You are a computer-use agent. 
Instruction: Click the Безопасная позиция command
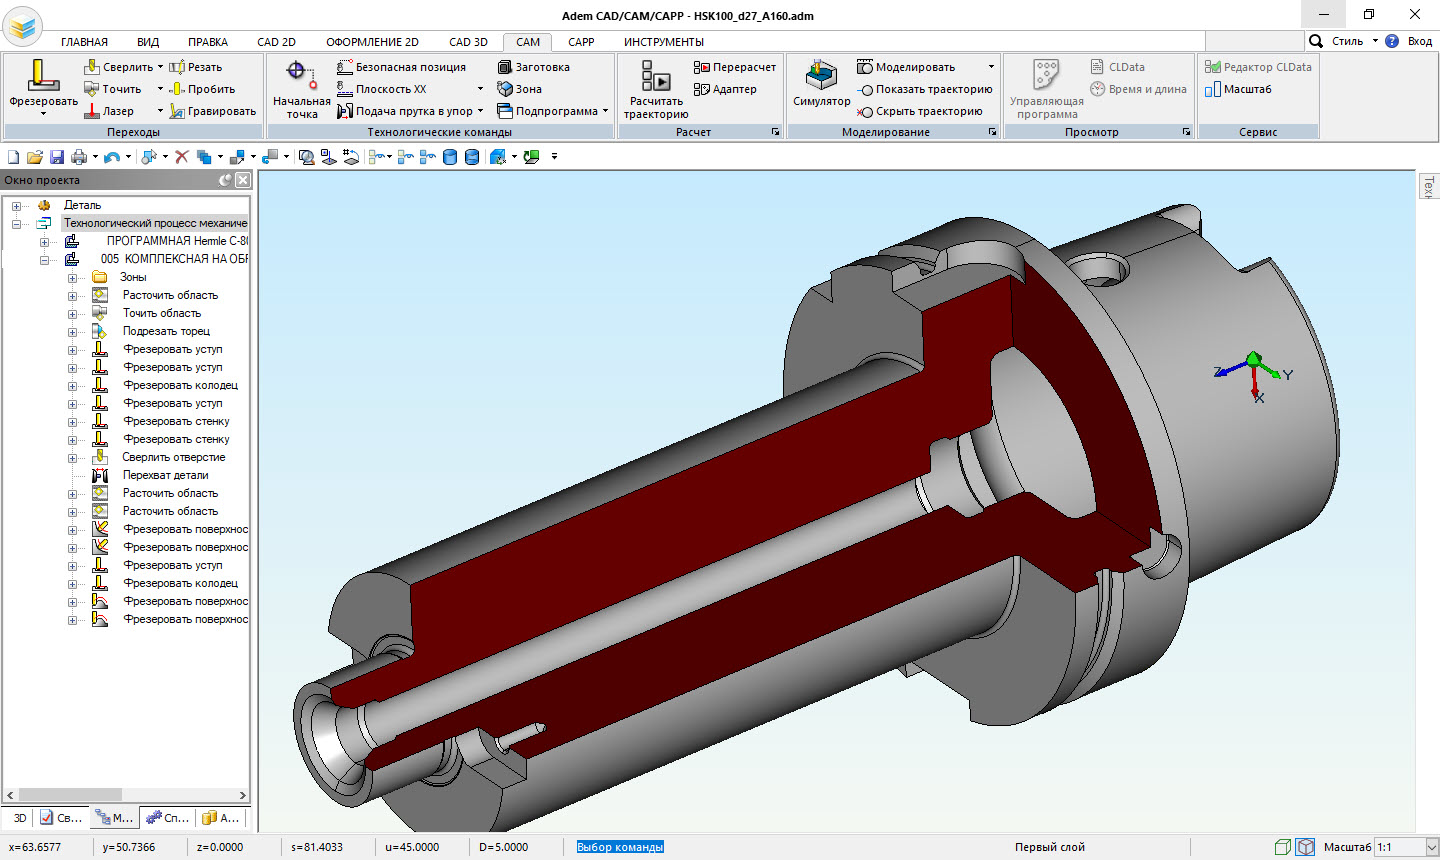[401, 67]
